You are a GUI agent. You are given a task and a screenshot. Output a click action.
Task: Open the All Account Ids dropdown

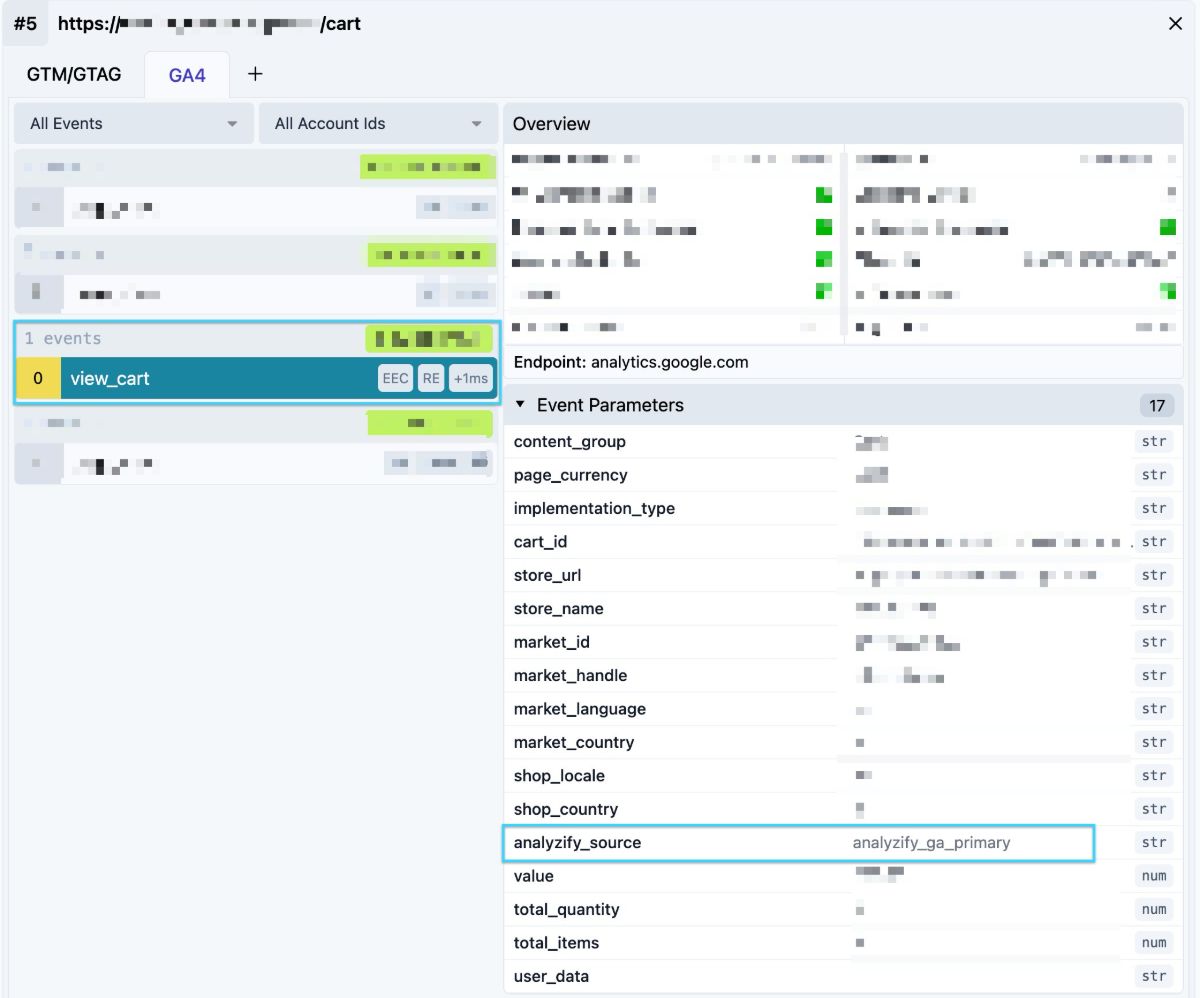[x=378, y=124]
